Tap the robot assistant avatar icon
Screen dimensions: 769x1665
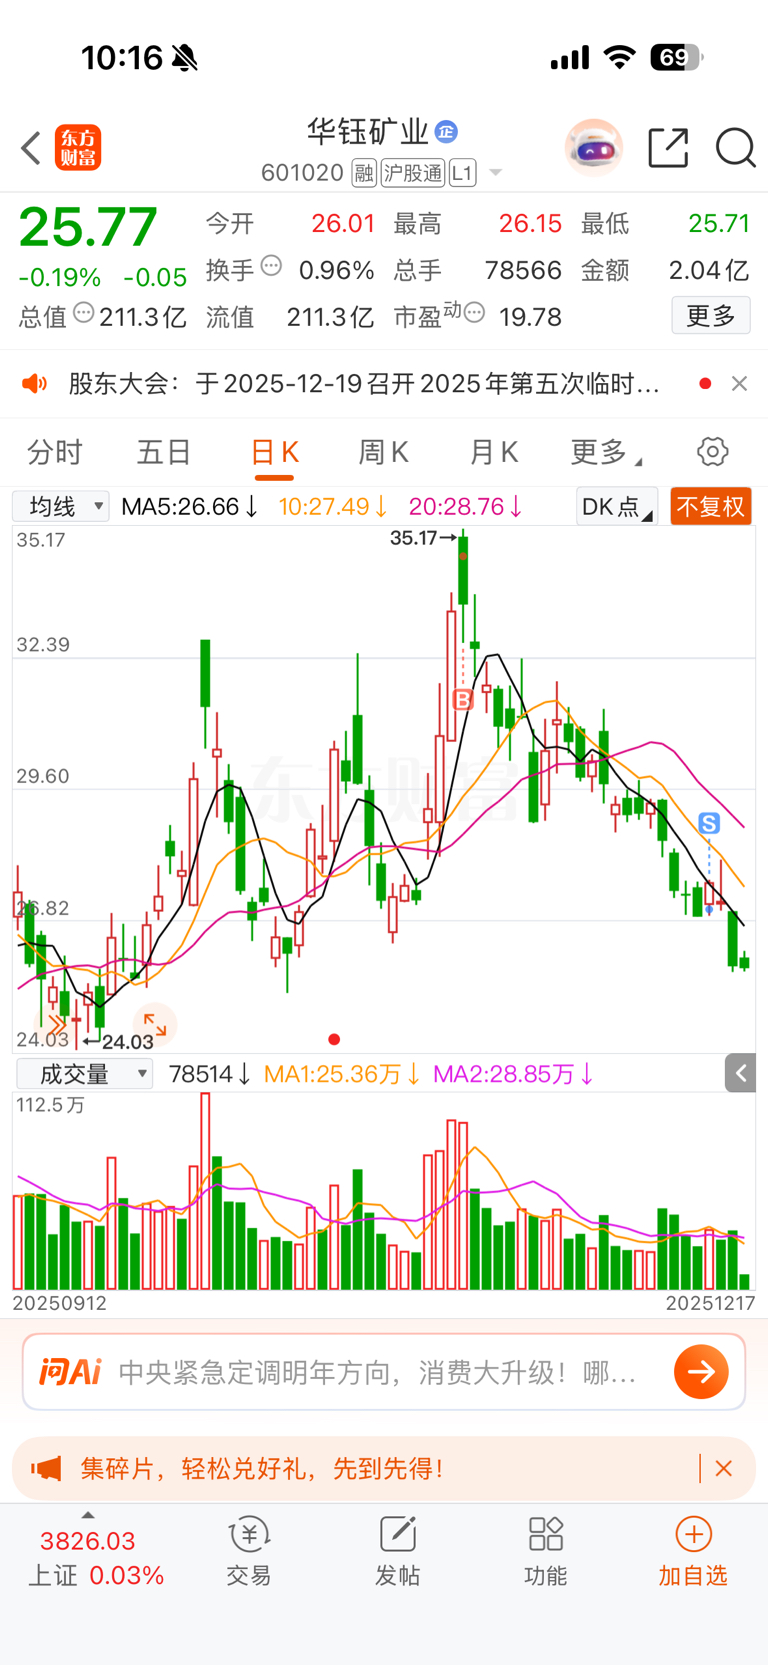(x=594, y=148)
